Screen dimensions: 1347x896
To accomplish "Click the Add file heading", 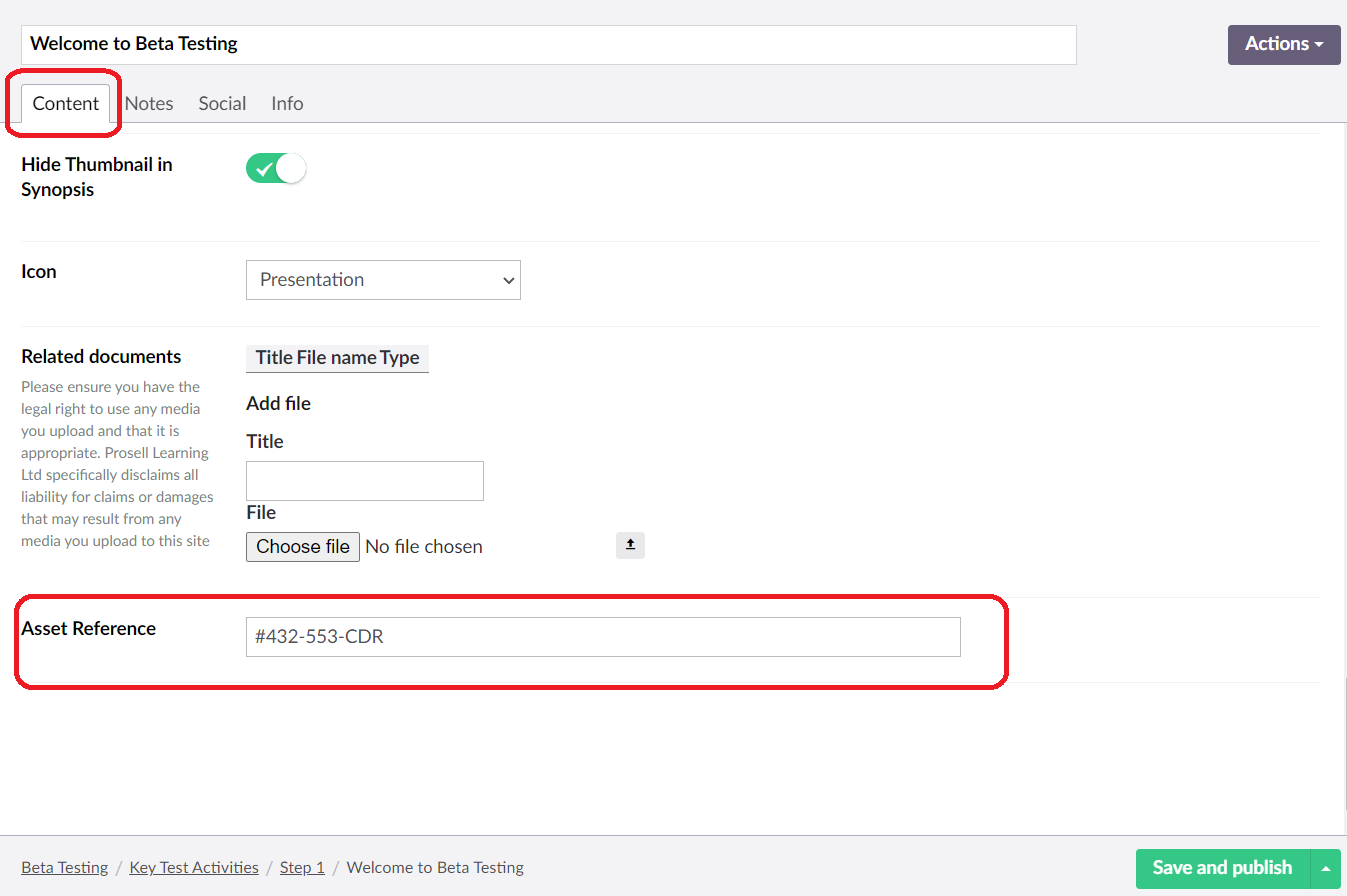I will coord(278,403).
